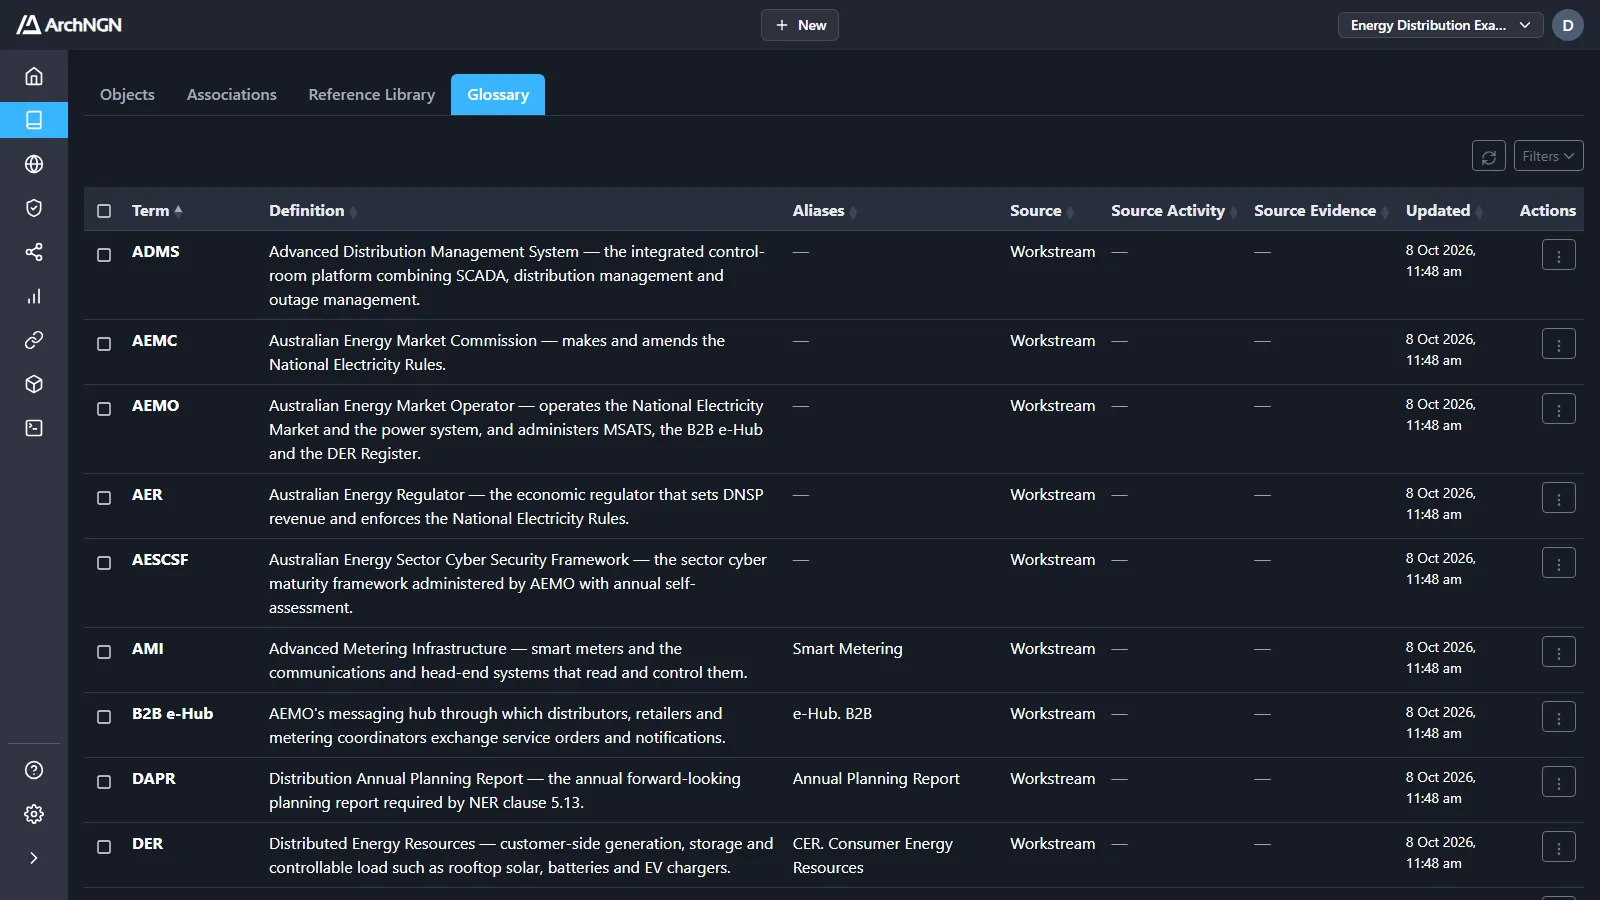Open the Home icon in the sidebar
The image size is (1600, 900).
tap(34, 76)
